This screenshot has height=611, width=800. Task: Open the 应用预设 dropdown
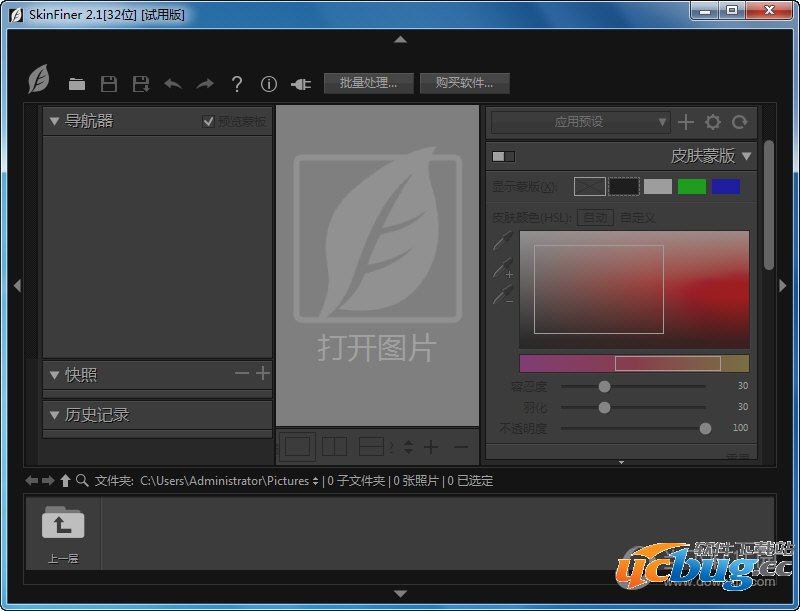580,122
